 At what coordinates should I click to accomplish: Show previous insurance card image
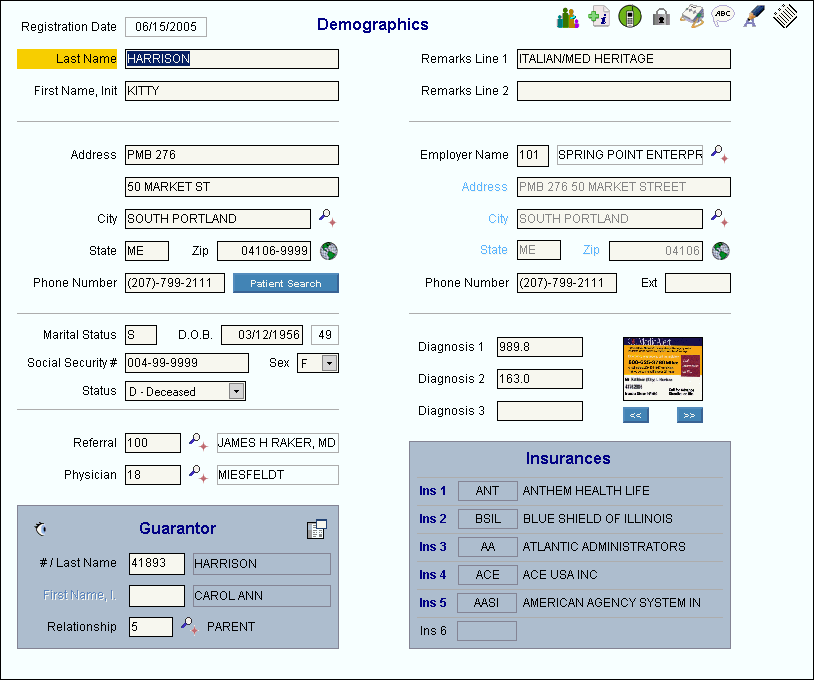tap(635, 415)
